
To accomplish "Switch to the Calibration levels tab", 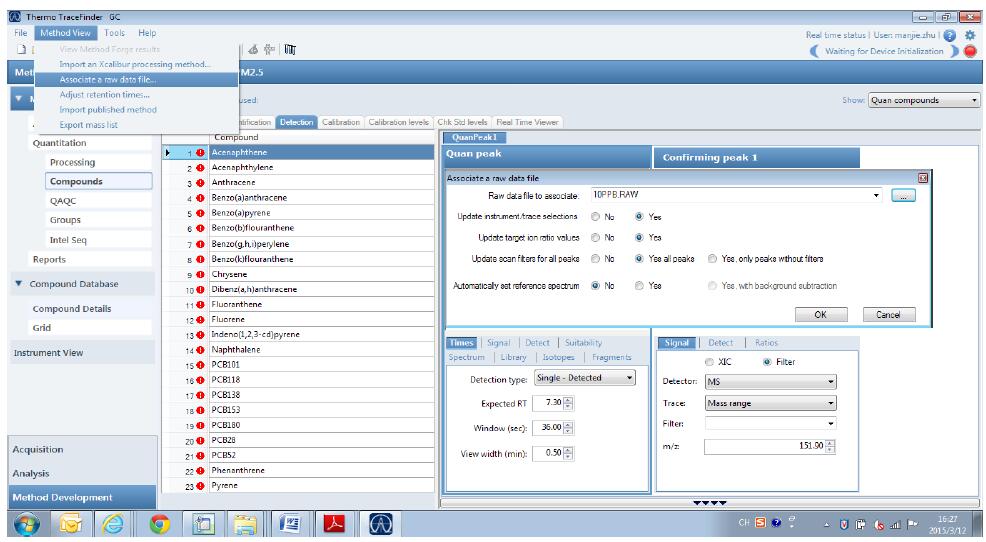I will click(x=399, y=122).
